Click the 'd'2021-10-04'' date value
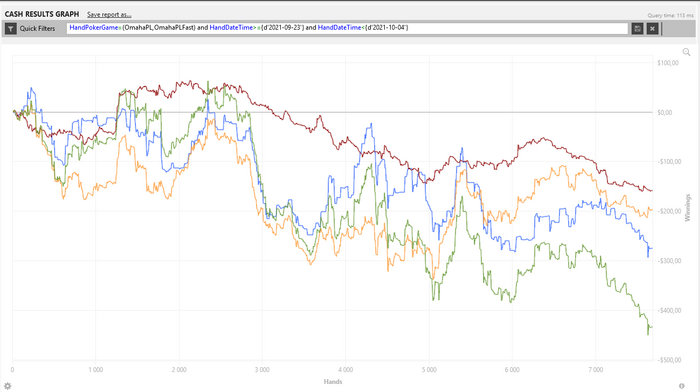The height and width of the screenshot is (392, 700). (x=387, y=28)
